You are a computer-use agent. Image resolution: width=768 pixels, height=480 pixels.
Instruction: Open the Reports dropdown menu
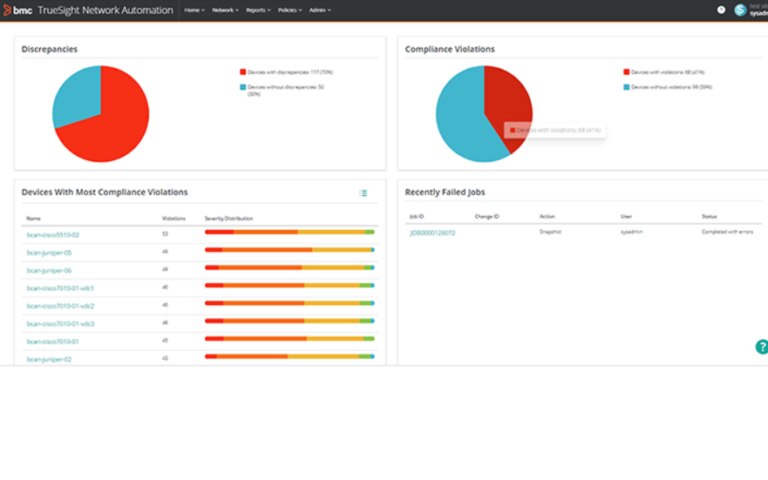pos(258,10)
